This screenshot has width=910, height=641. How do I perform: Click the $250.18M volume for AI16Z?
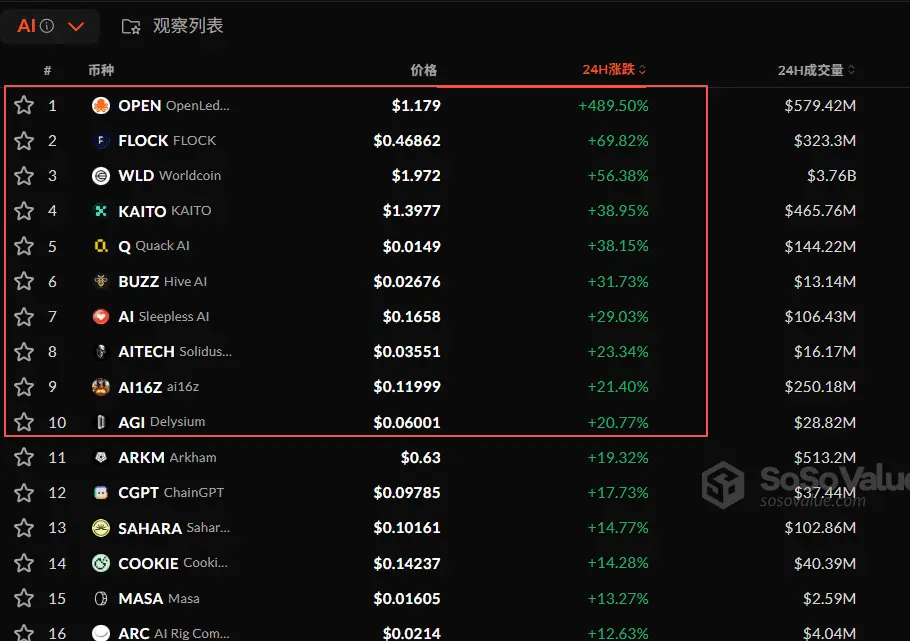tap(820, 387)
